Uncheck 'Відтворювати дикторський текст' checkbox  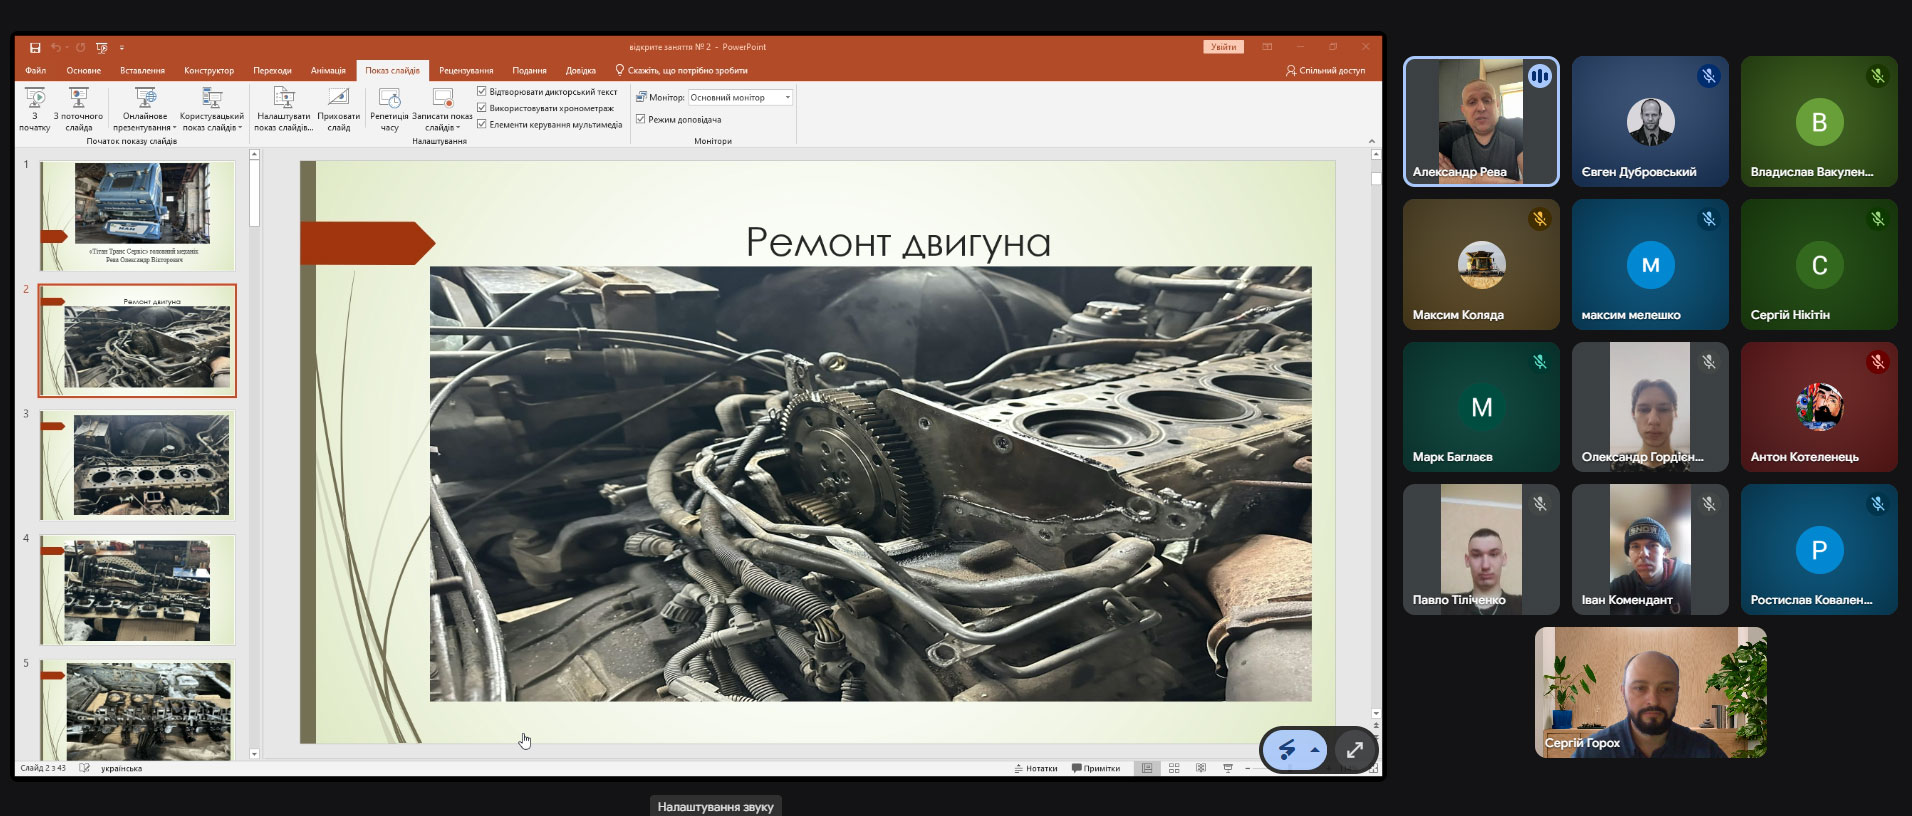[x=482, y=92]
